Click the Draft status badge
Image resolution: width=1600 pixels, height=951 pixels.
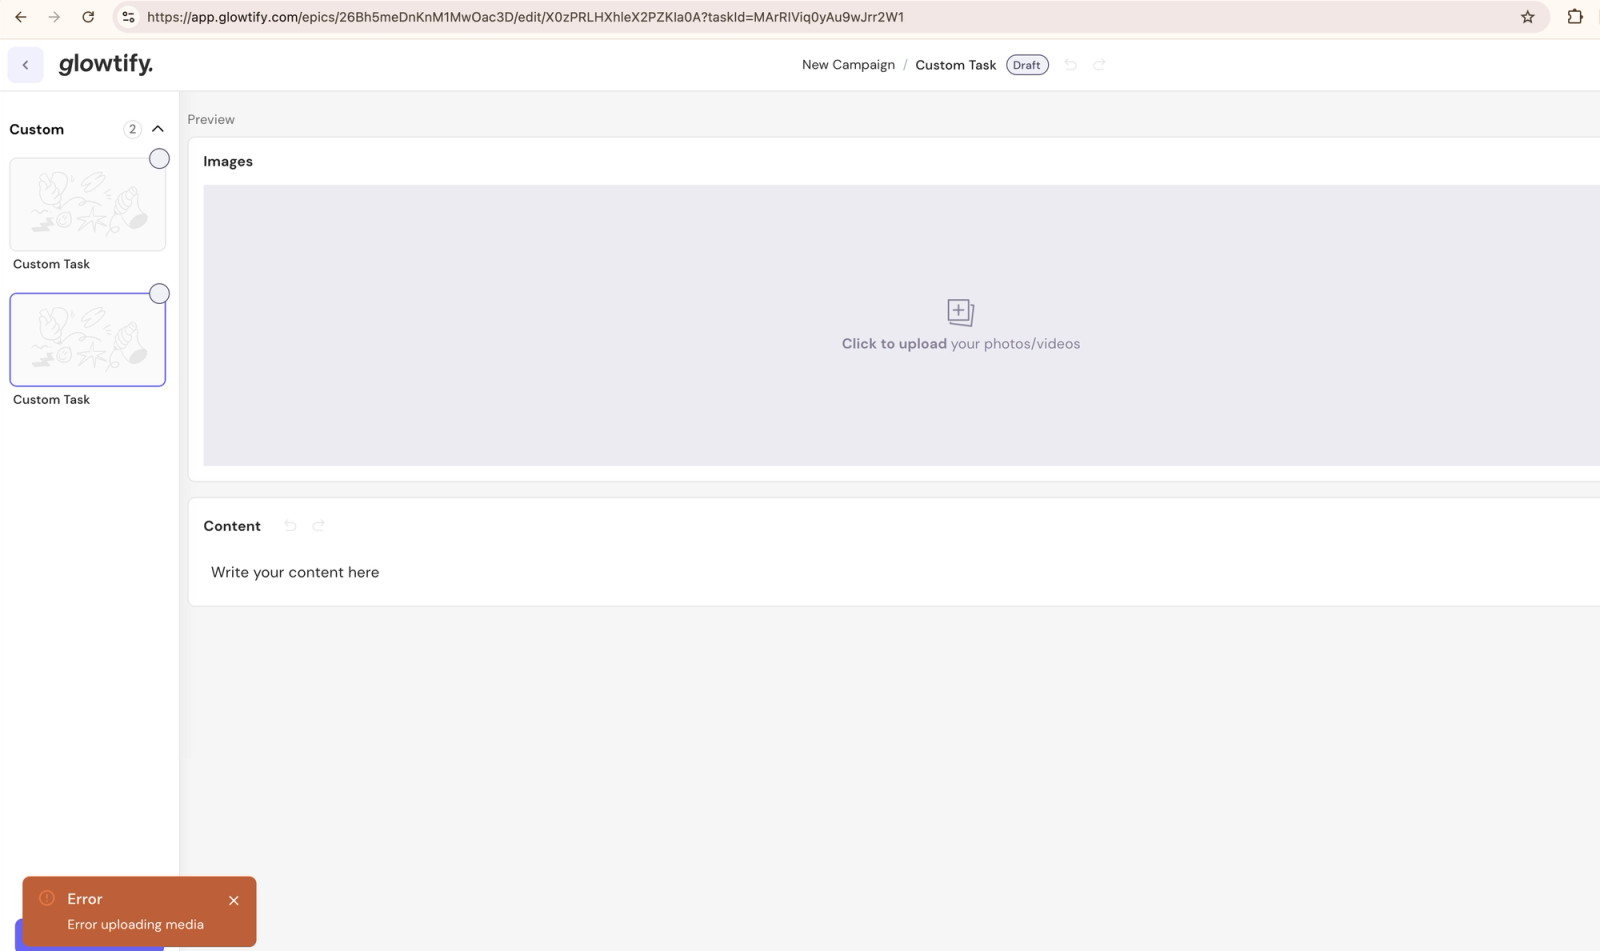tap(1027, 65)
